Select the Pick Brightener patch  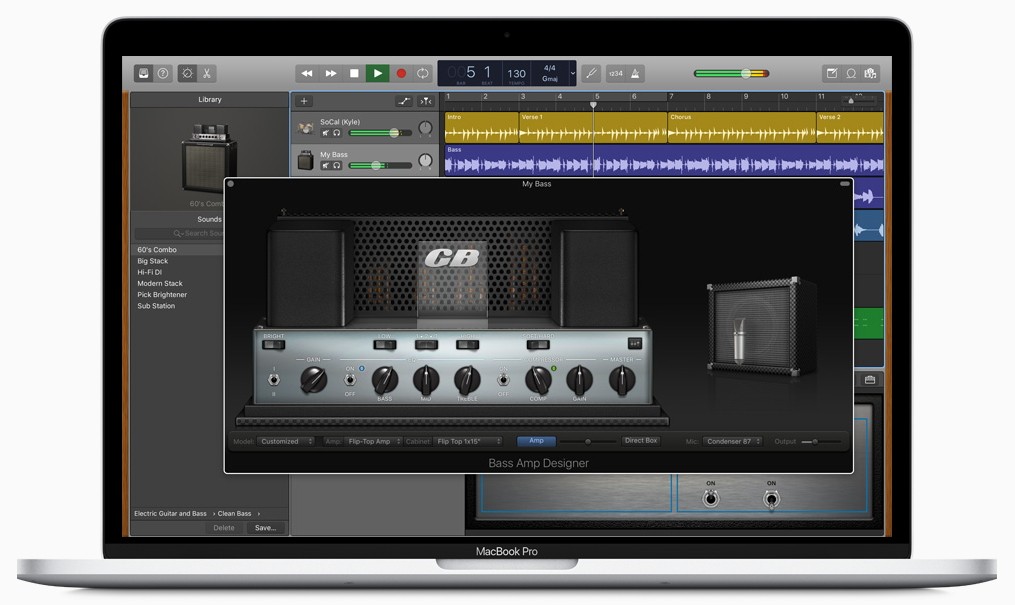click(x=162, y=294)
